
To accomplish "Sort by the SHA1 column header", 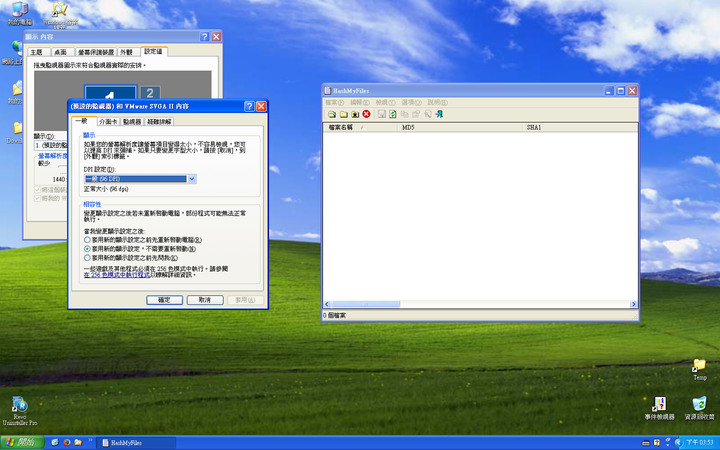I will click(580, 127).
